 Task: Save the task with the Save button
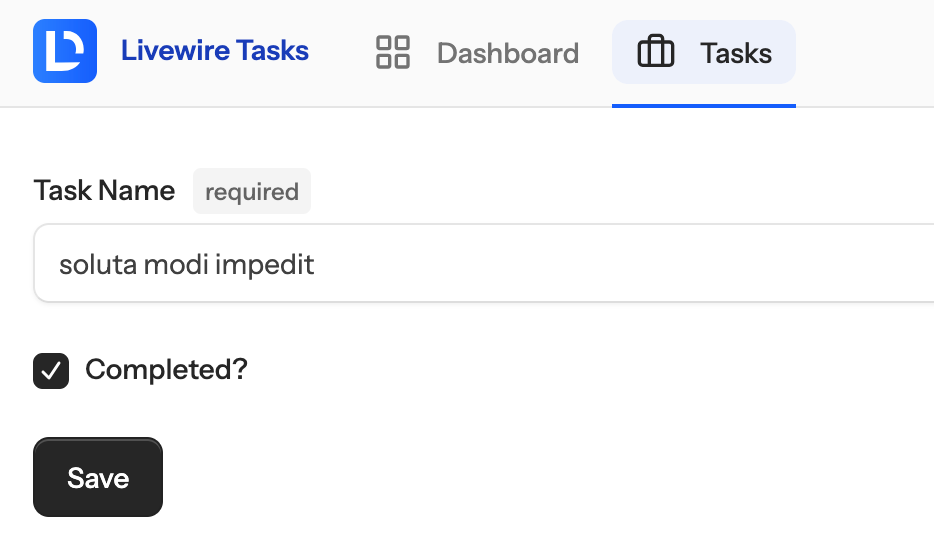98,477
